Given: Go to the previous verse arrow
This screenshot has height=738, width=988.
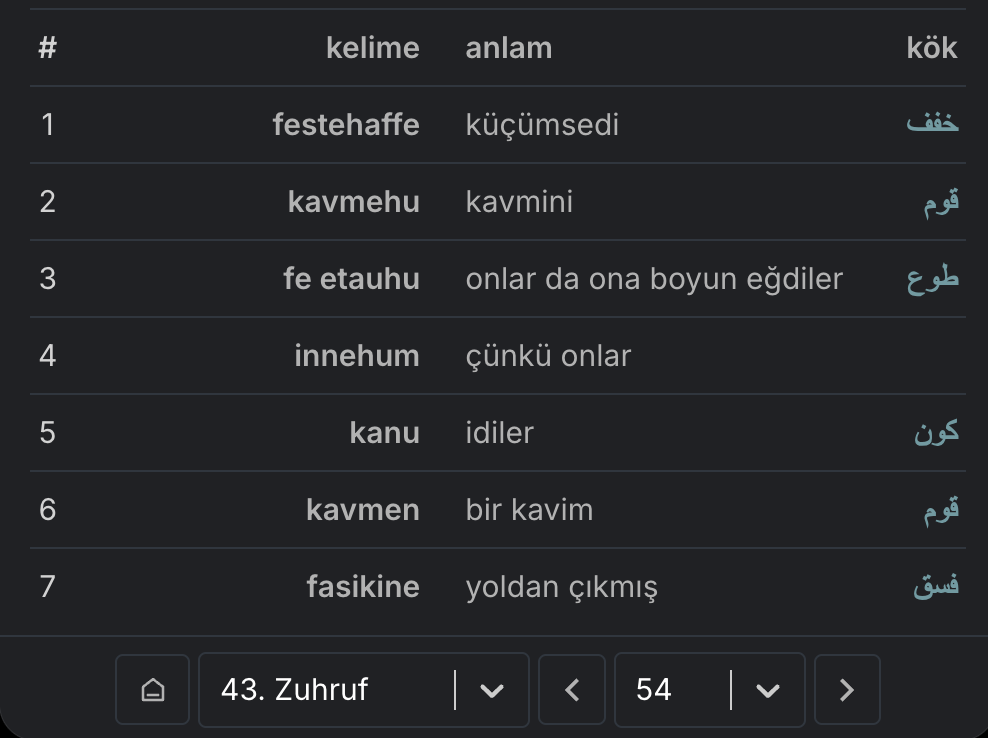Looking at the screenshot, I should (x=572, y=689).
